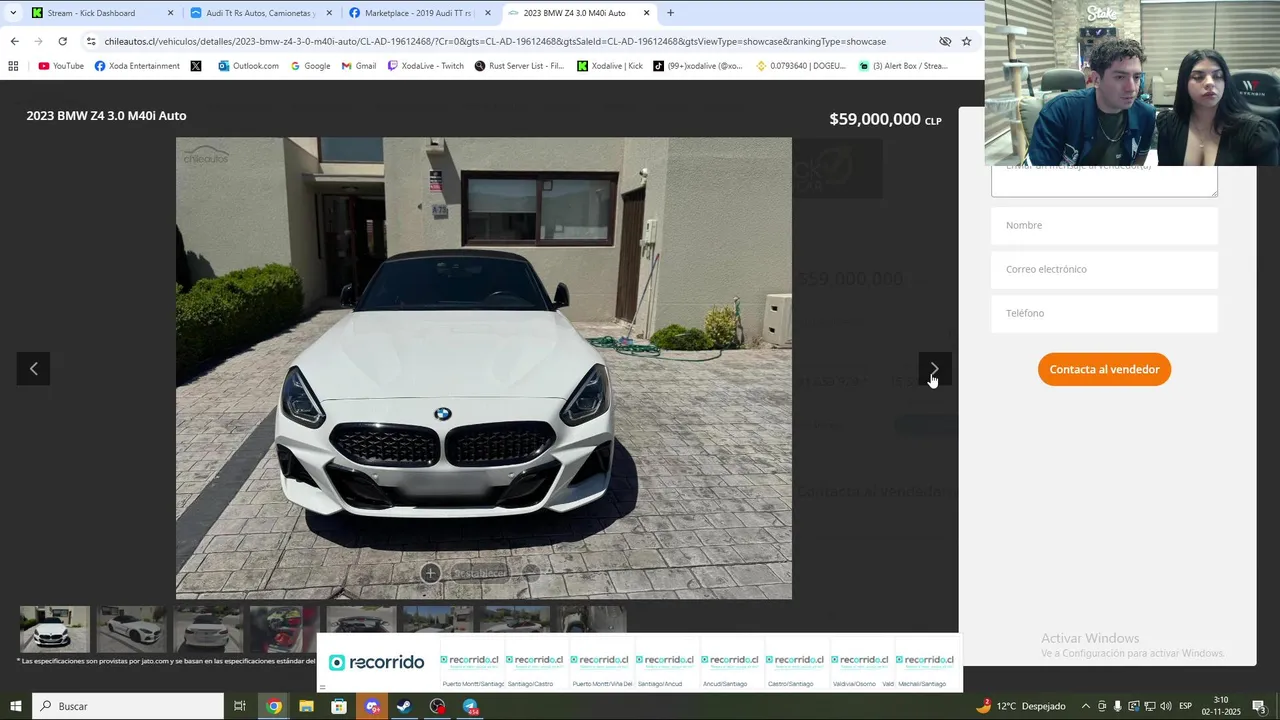This screenshot has height=720, width=1280.
Task: Open the Google bookmark
Action: click(x=310, y=66)
